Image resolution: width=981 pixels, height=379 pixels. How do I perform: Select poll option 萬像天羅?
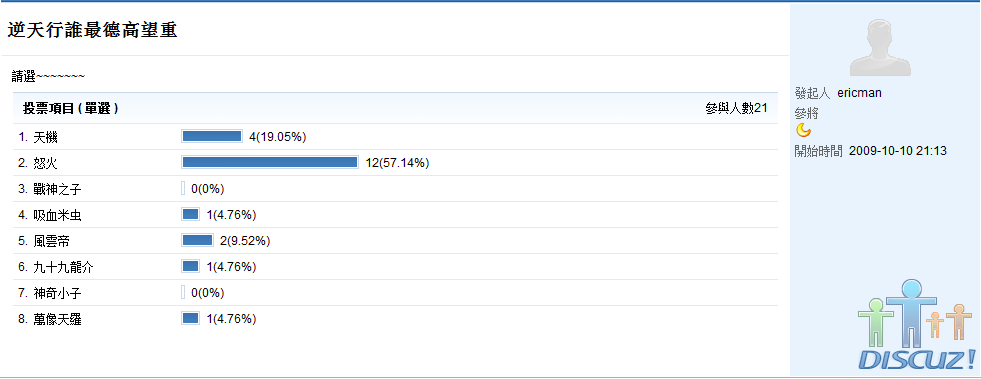click(x=50, y=319)
